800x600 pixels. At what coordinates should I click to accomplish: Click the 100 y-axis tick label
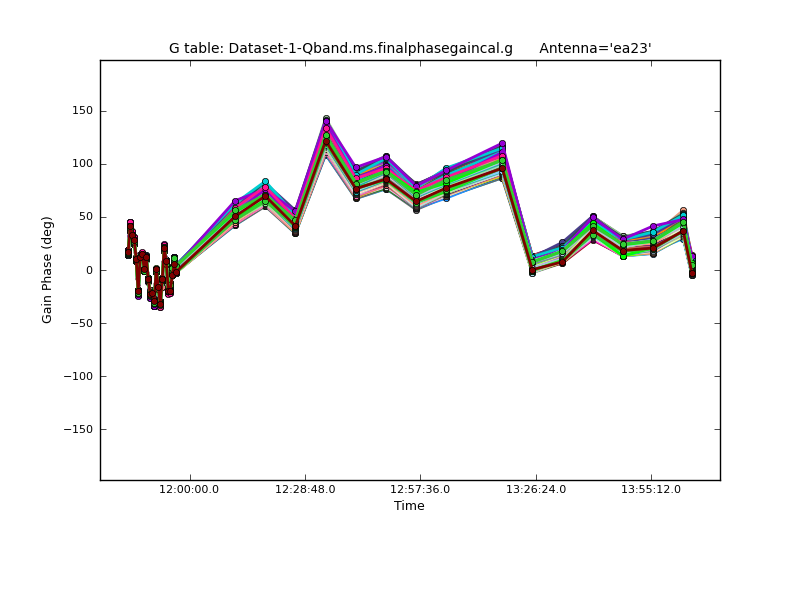pos(84,164)
